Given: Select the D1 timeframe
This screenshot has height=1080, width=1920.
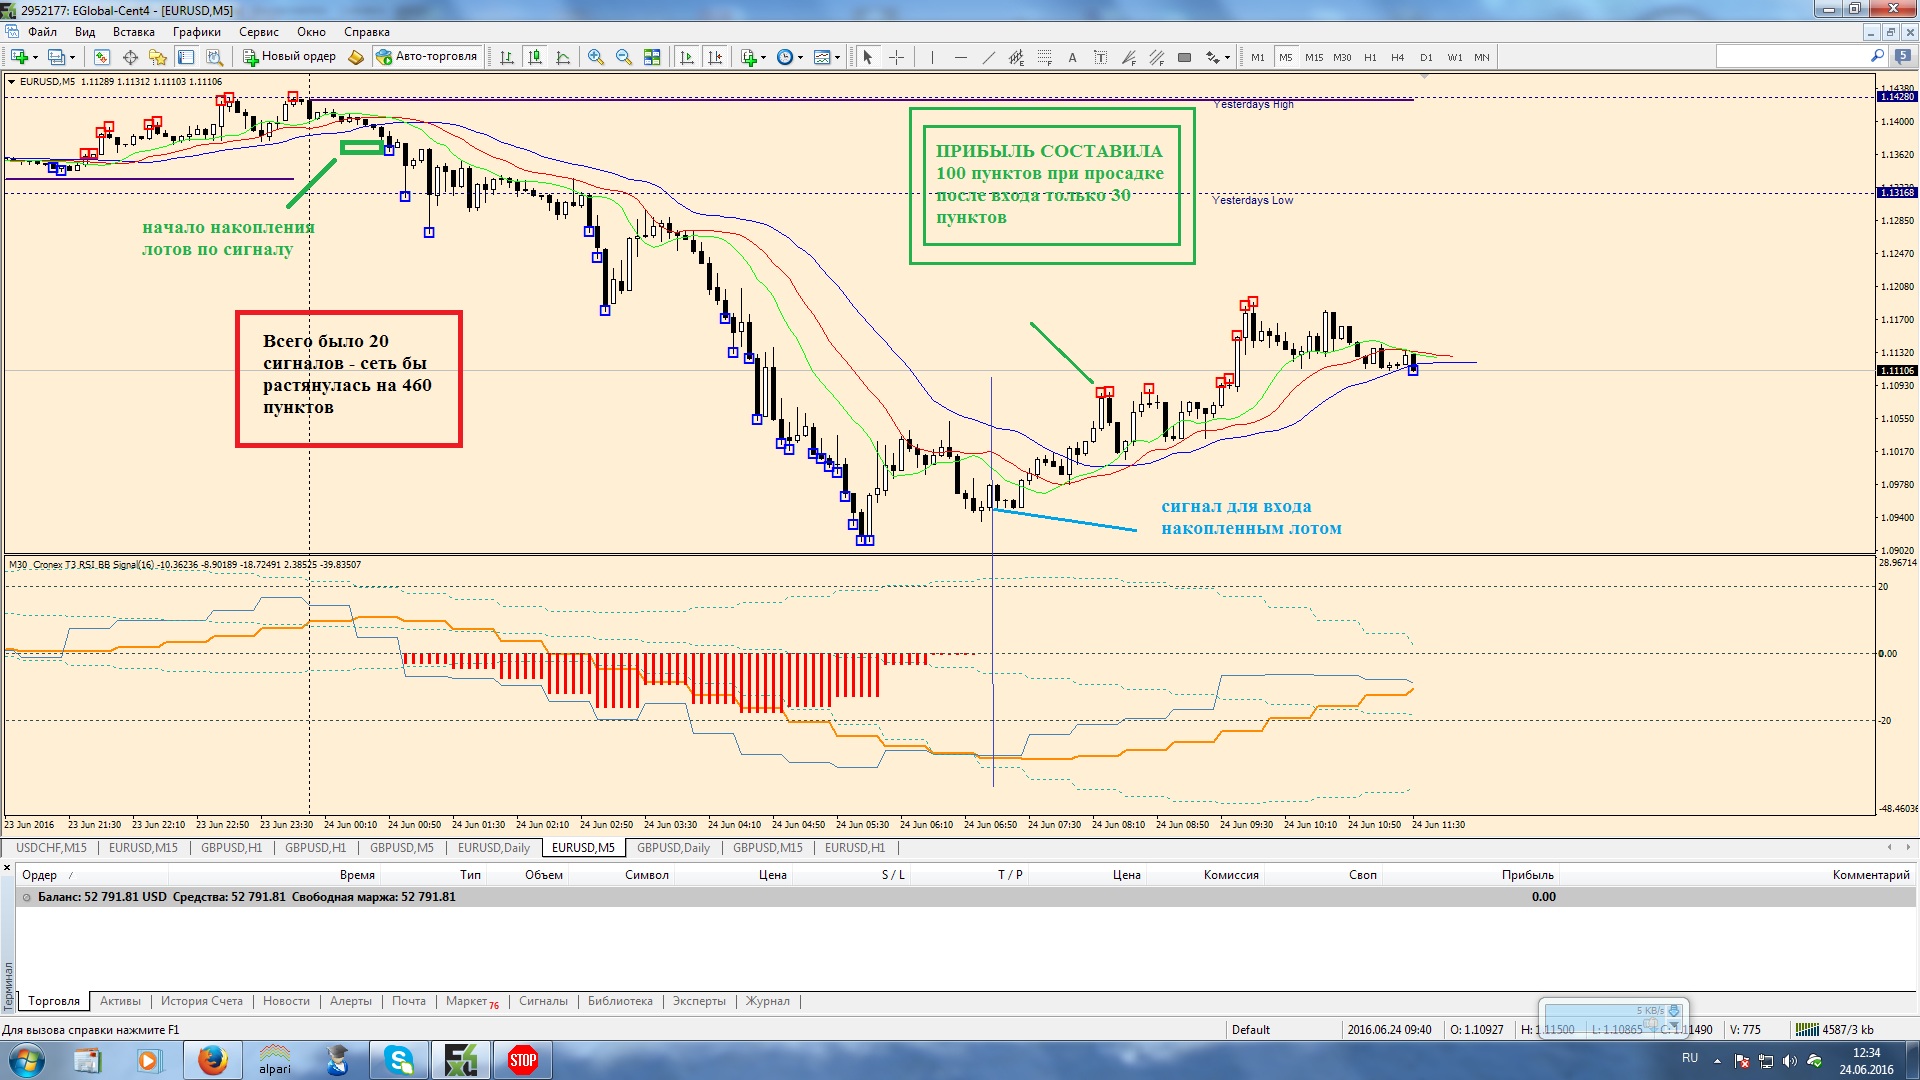Looking at the screenshot, I should [x=1426, y=57].
